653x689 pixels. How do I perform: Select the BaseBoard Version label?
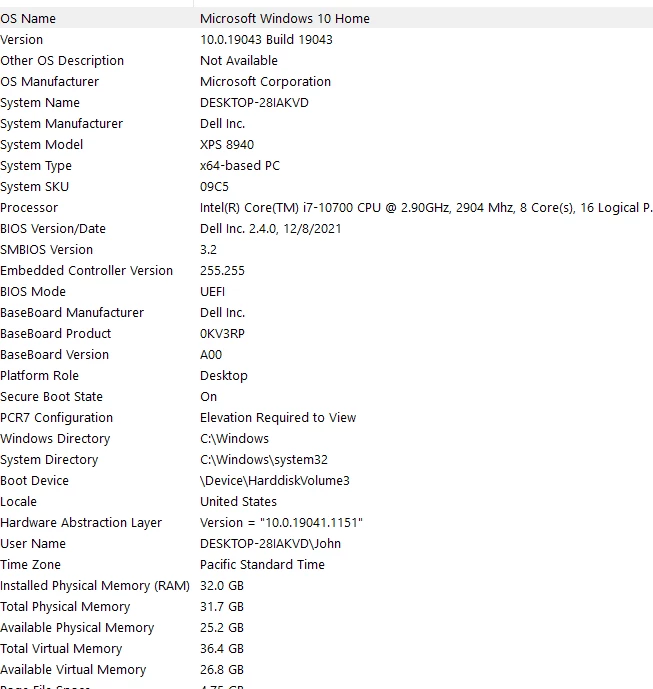[x=54, y=355]
